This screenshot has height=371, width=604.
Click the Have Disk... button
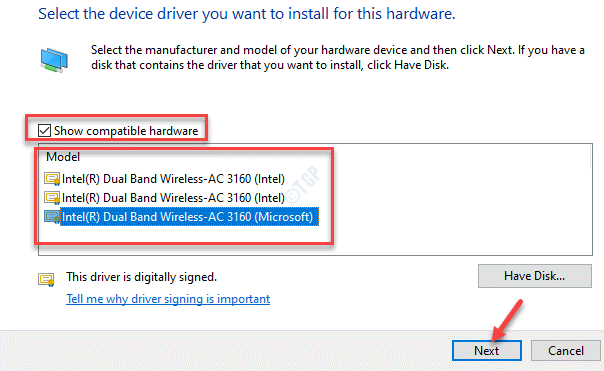[535, 276]
